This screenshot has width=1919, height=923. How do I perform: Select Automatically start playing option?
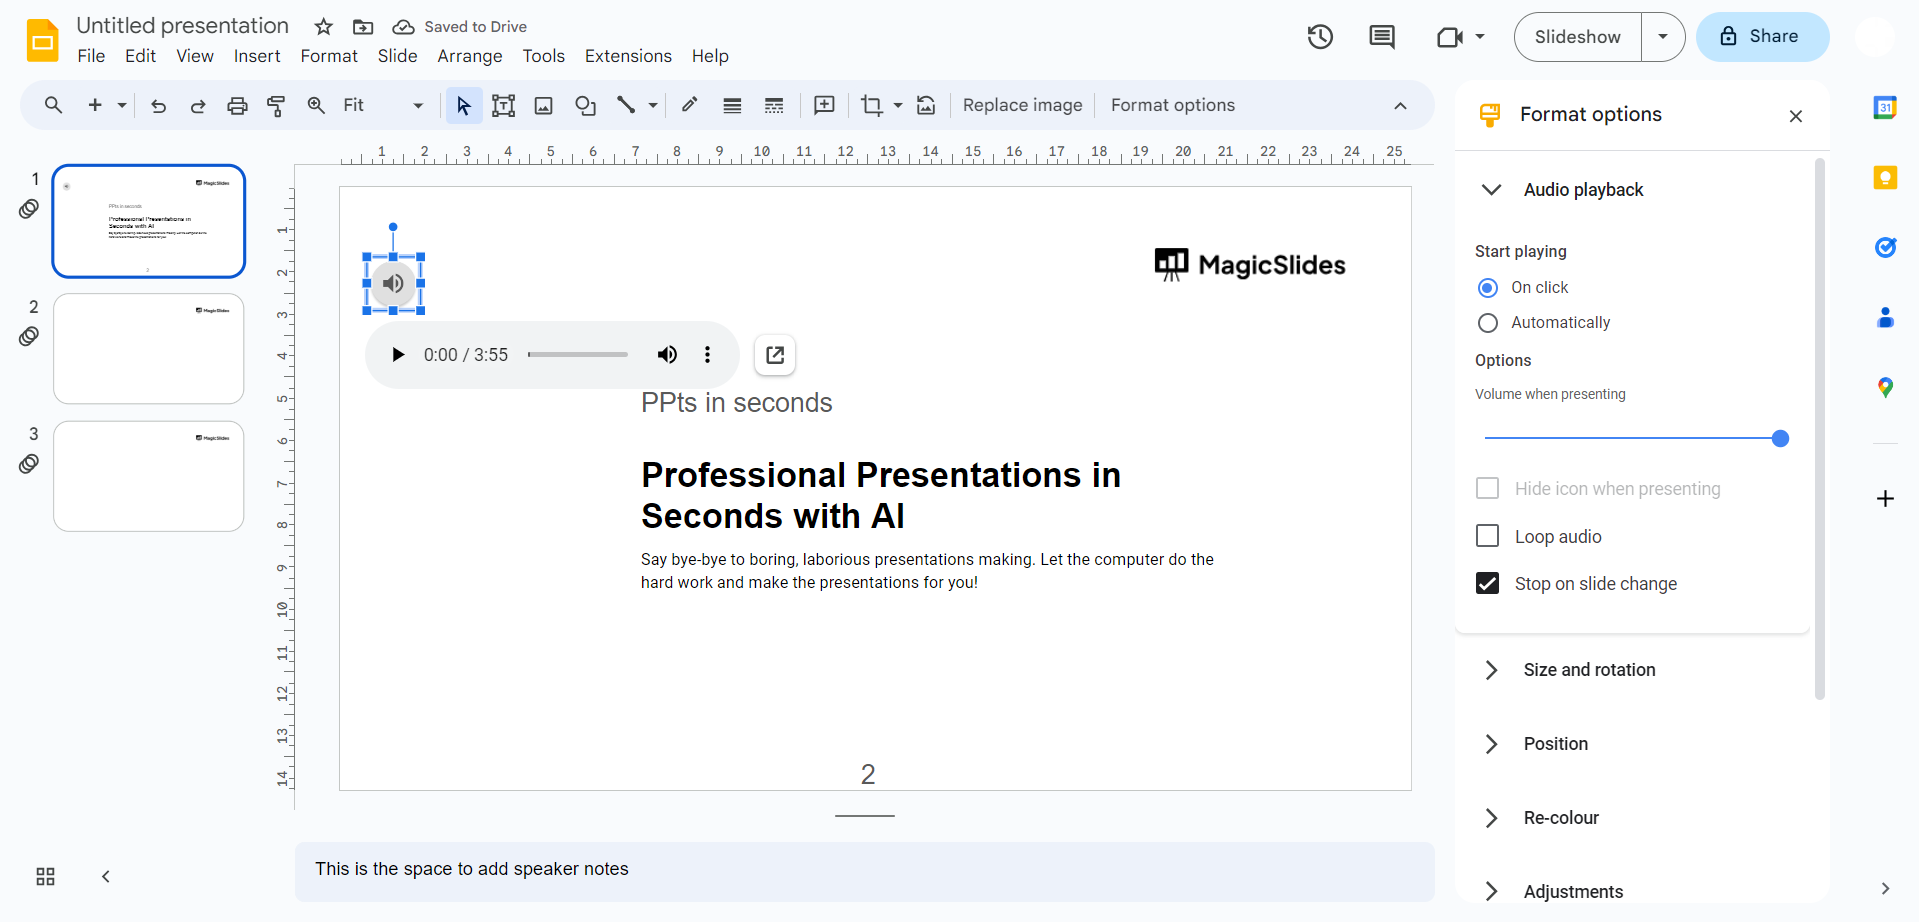coord(1488,323)
